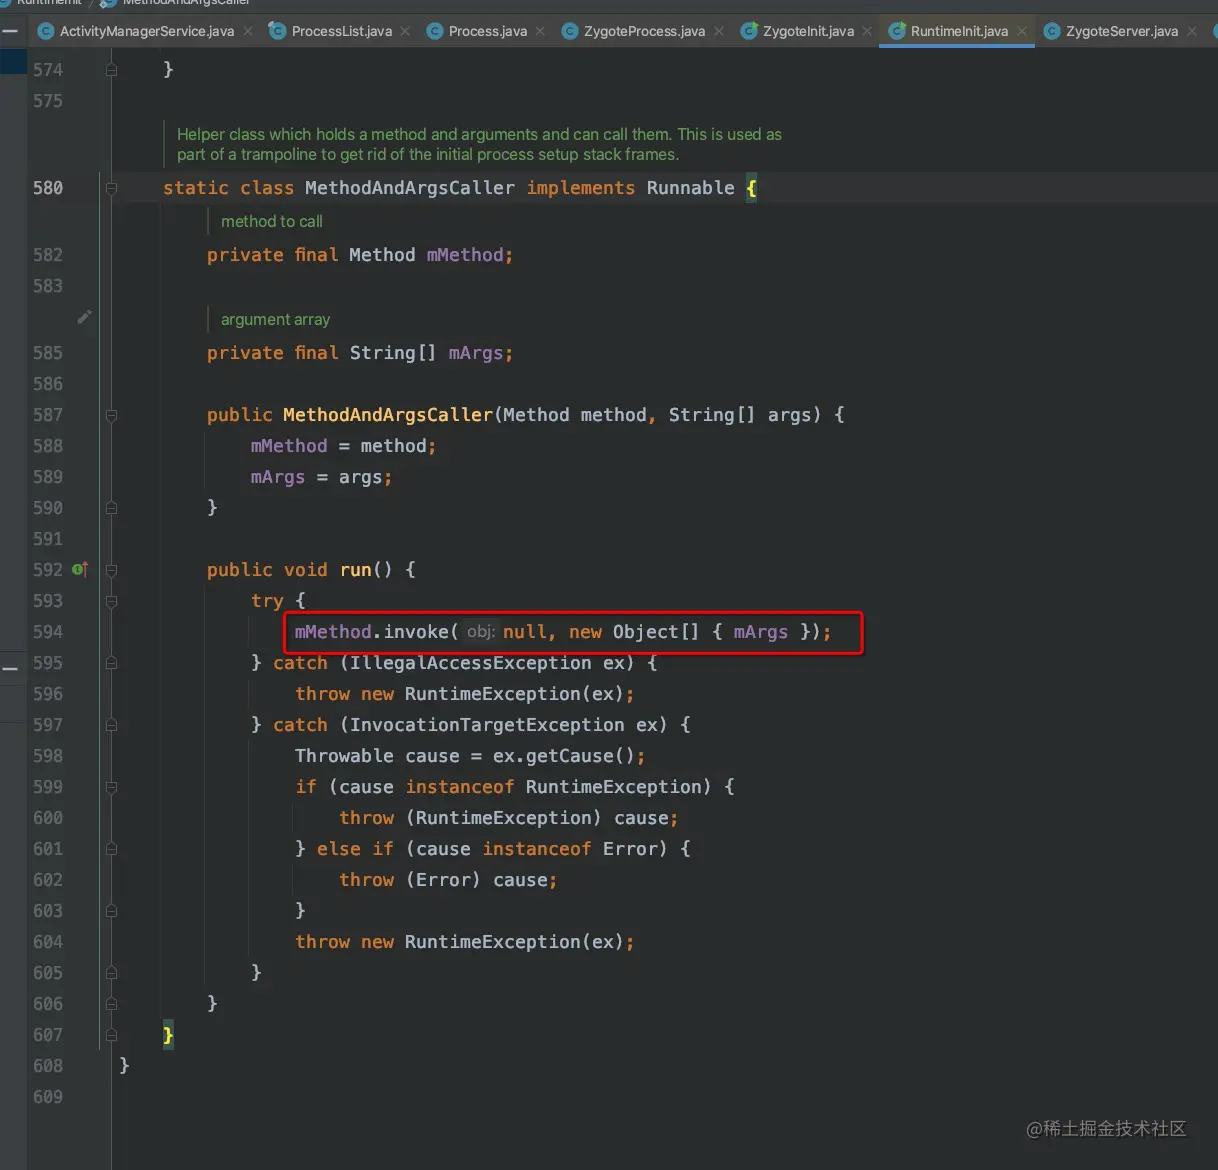The image size is (1218, 1170).
Task: Switch to the Process.java tab
Action: [x=487, y=31]
